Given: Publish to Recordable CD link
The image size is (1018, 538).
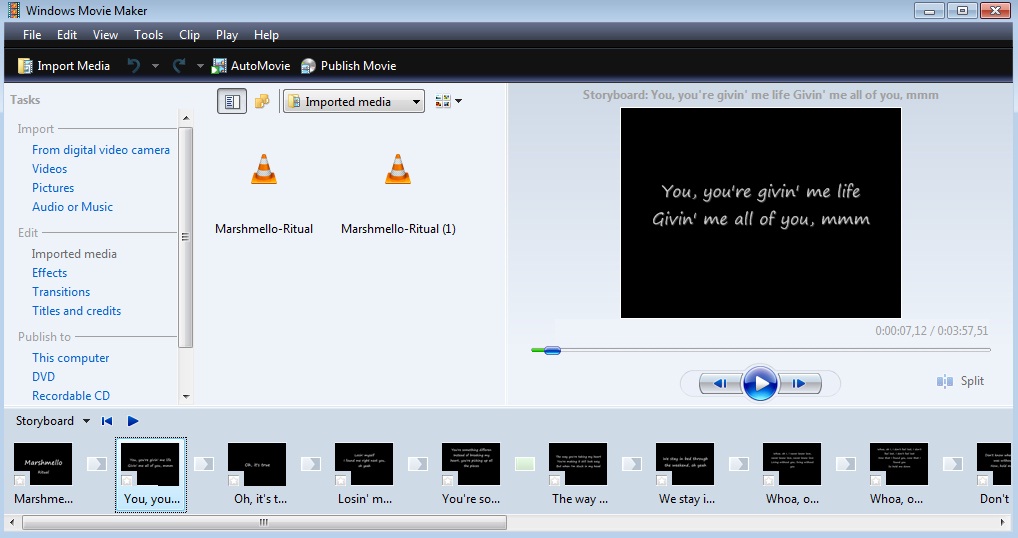Looking at the screenshot, I should (x=71, y=396).
